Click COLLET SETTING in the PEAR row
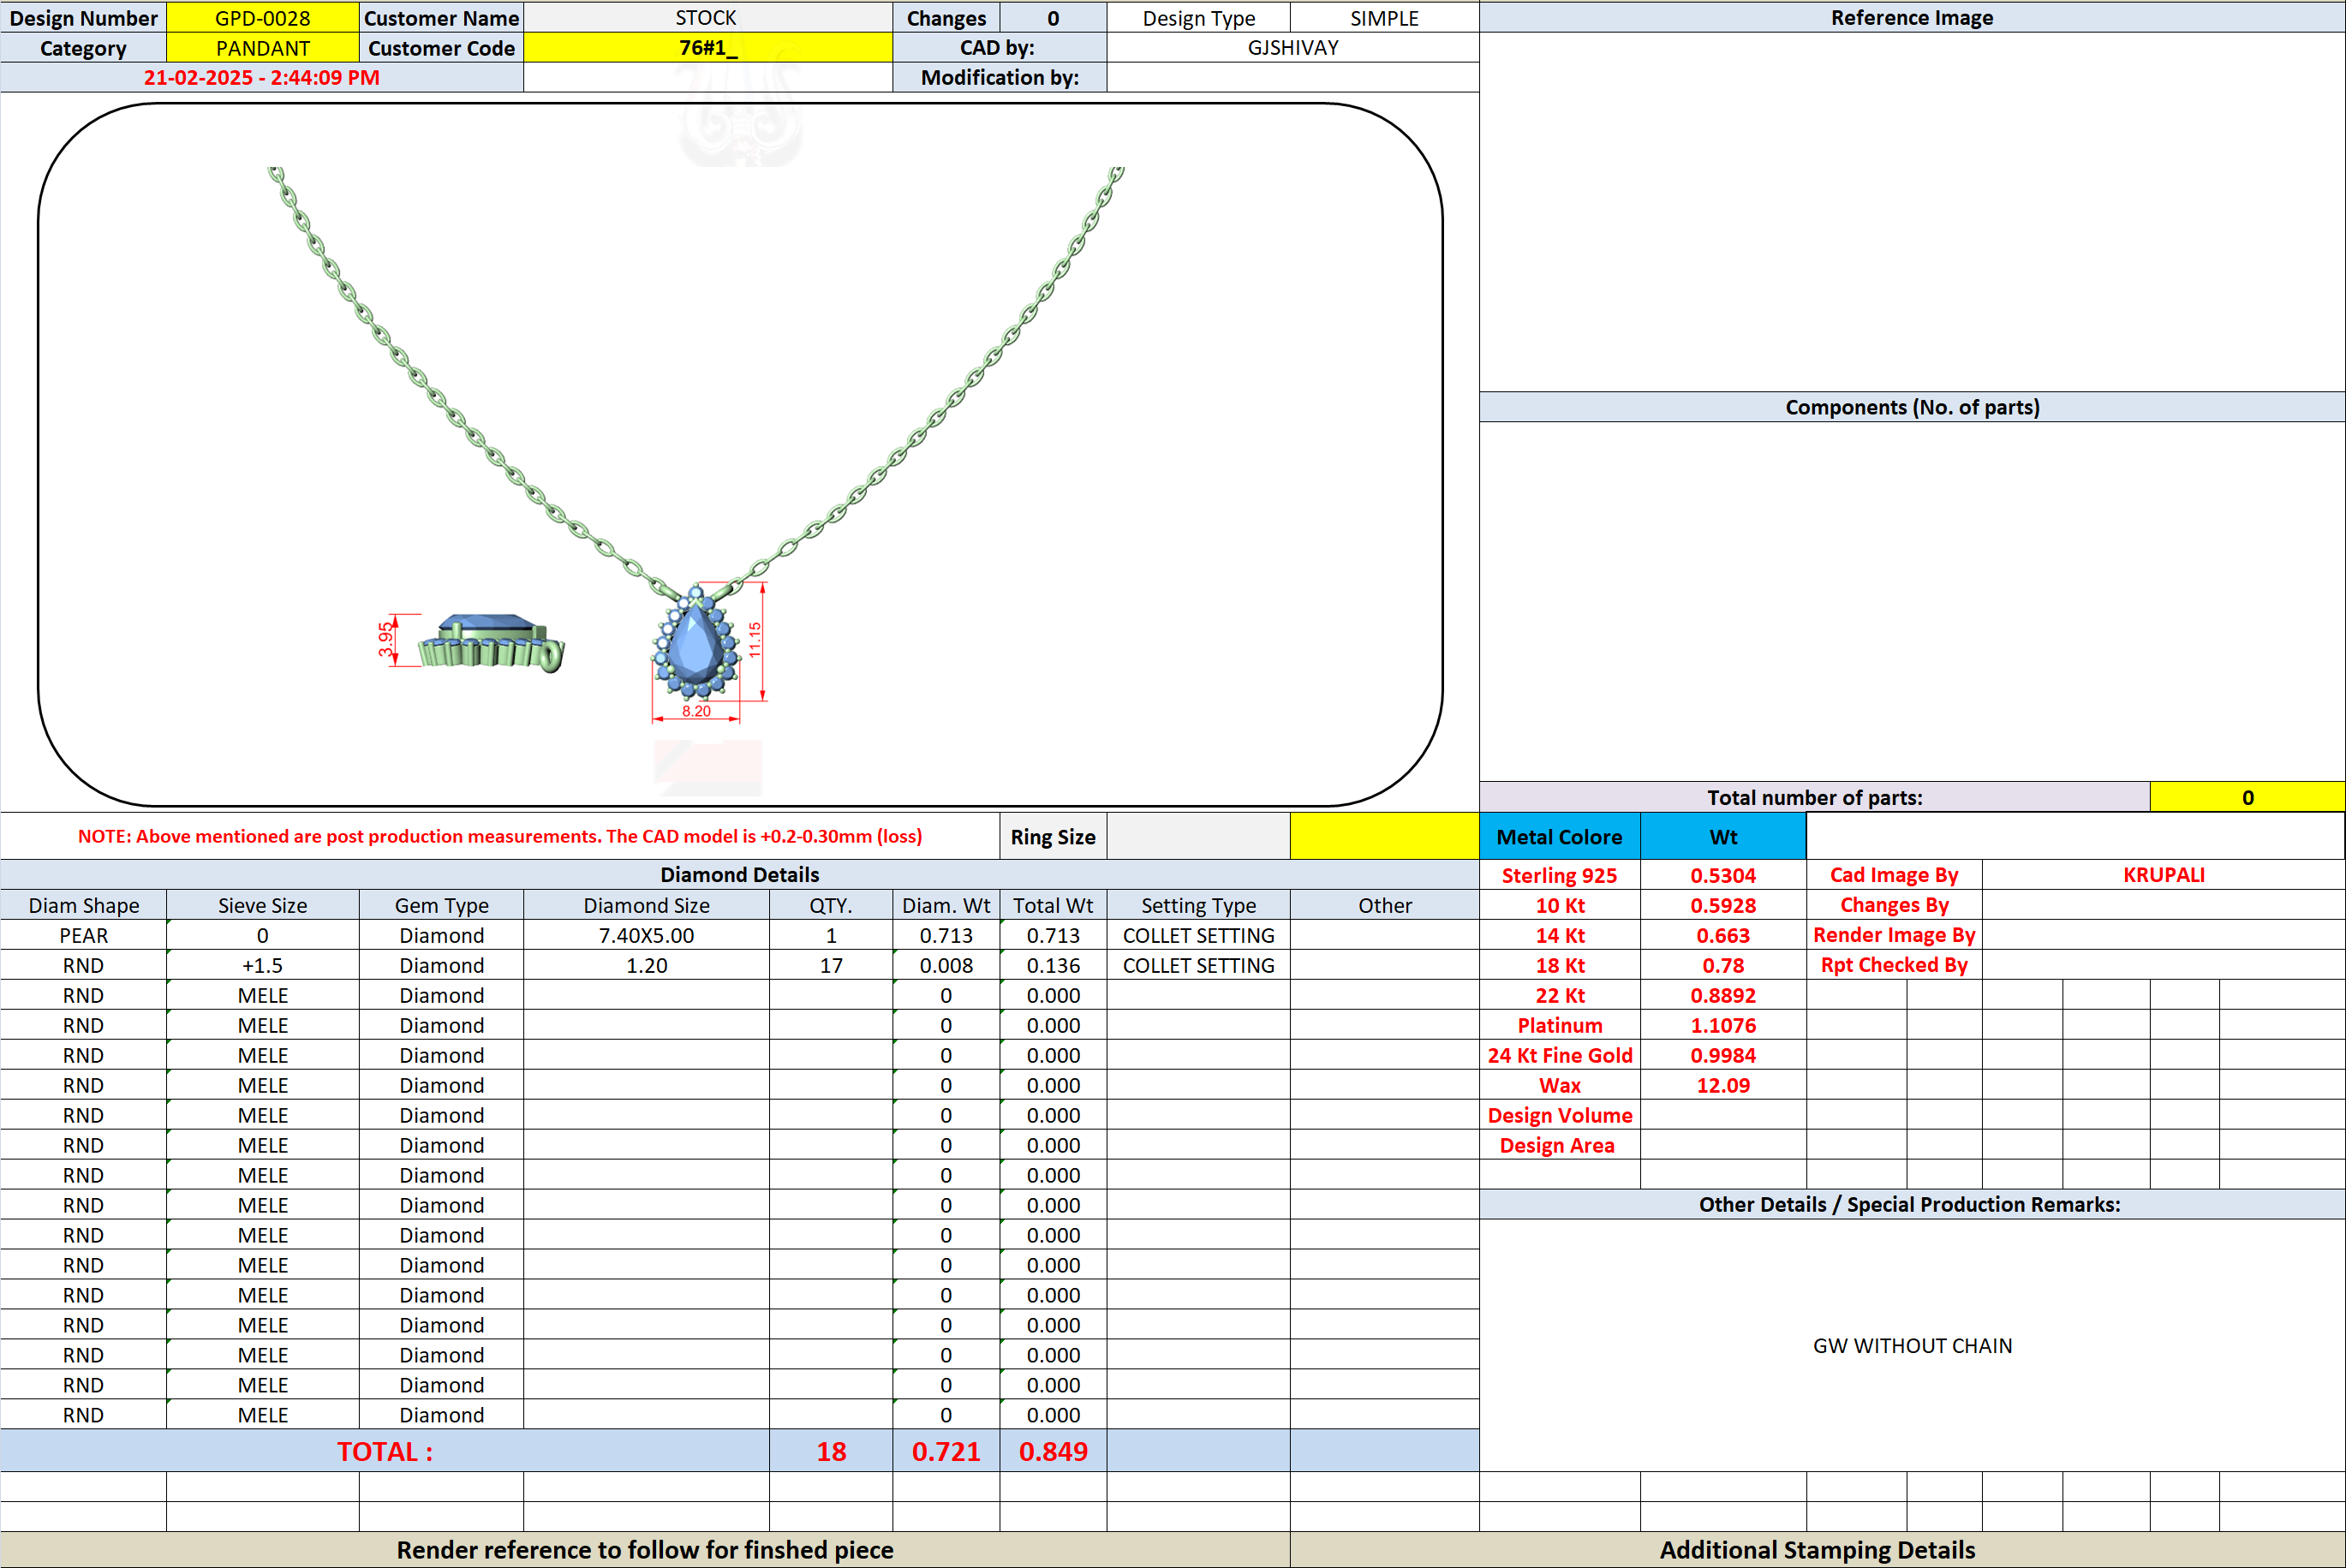 [1198, 935]
